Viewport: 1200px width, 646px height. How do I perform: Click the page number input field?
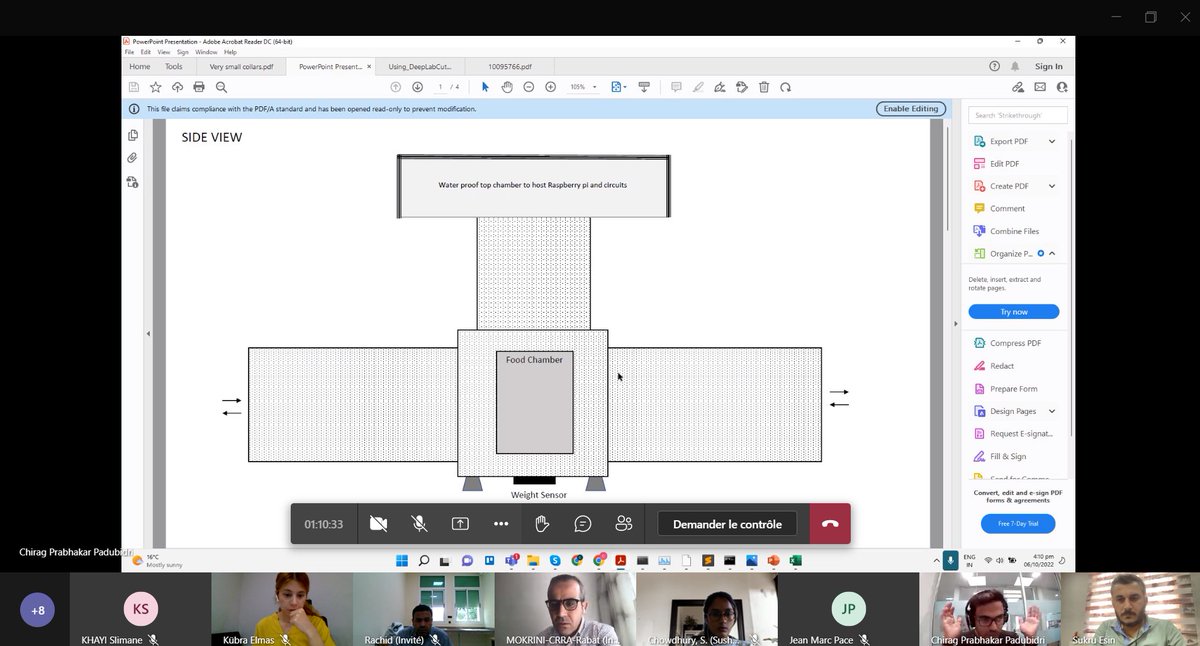440,87
